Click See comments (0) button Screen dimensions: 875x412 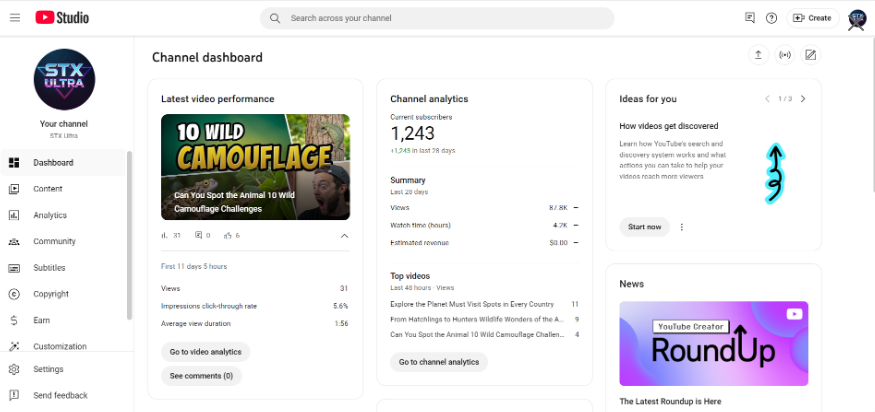(201, 376)
